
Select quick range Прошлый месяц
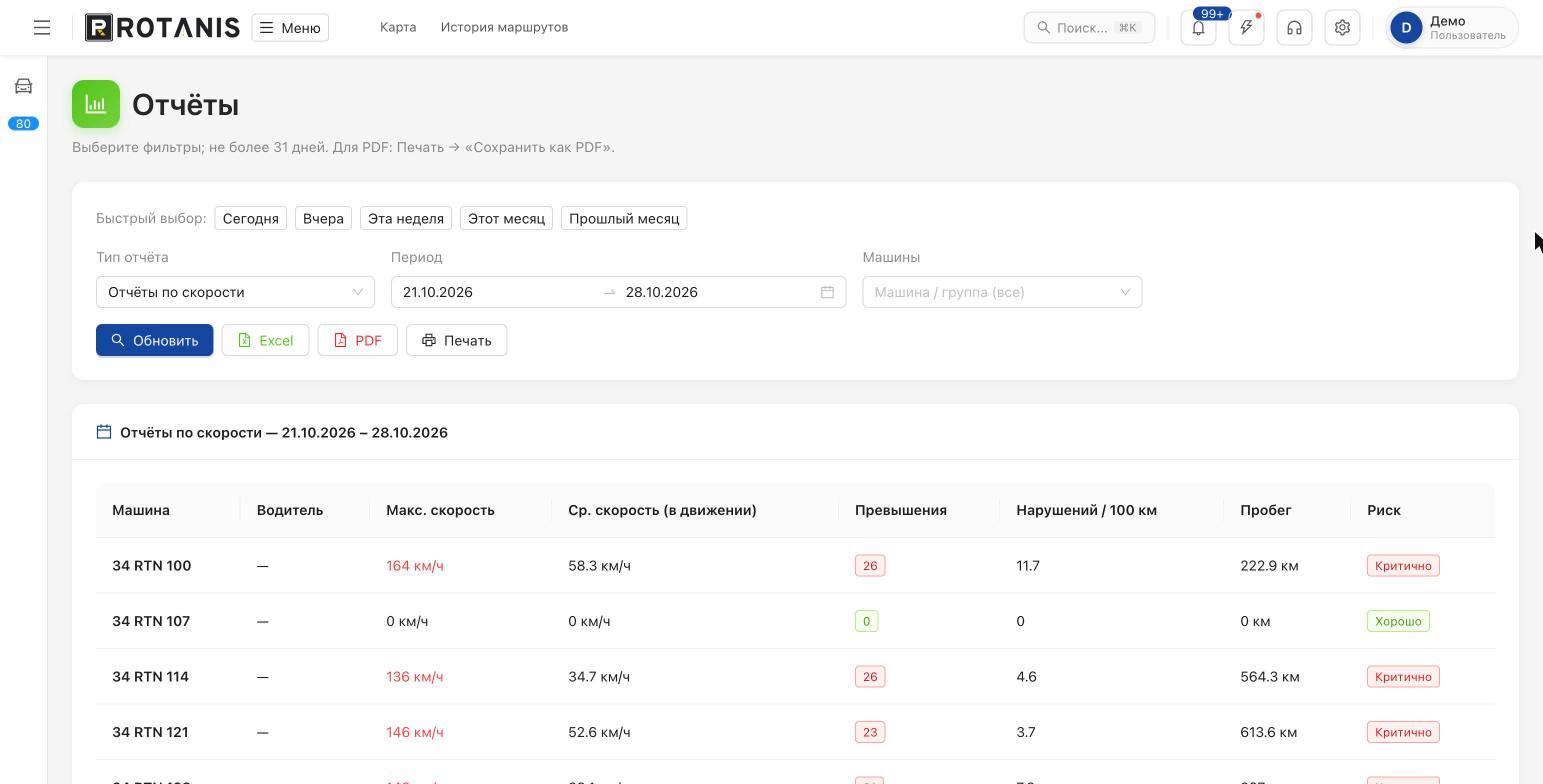(x=624, y=218)
